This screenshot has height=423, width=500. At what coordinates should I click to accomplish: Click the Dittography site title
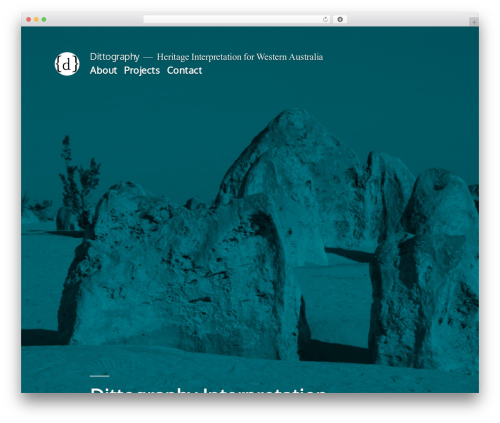tap(115, 57)
